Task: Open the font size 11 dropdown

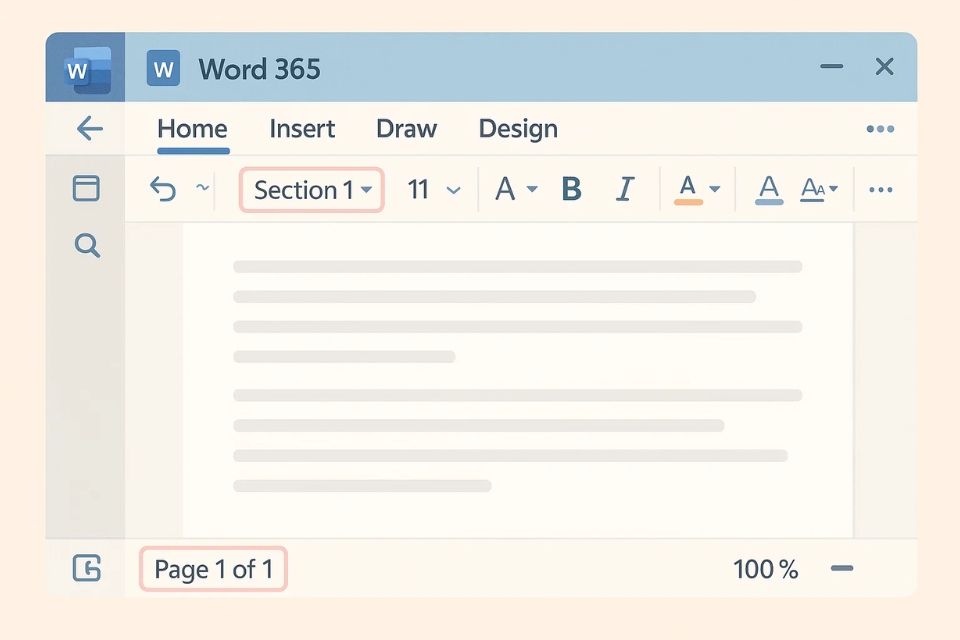Action: pyautogui.click(x=453, y=190)
